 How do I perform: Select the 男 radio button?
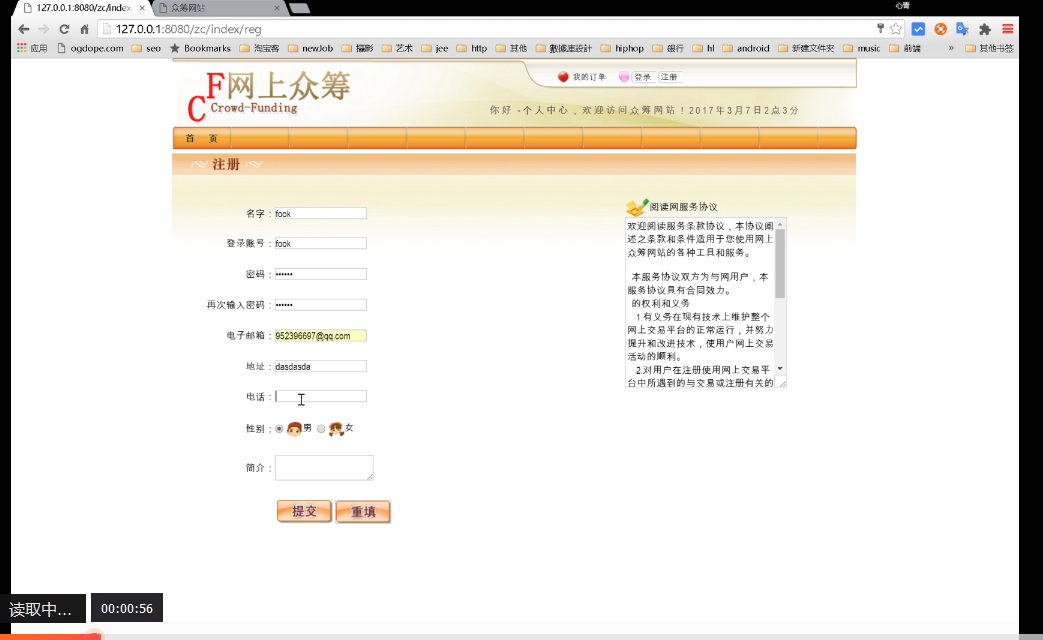[279, 429]
